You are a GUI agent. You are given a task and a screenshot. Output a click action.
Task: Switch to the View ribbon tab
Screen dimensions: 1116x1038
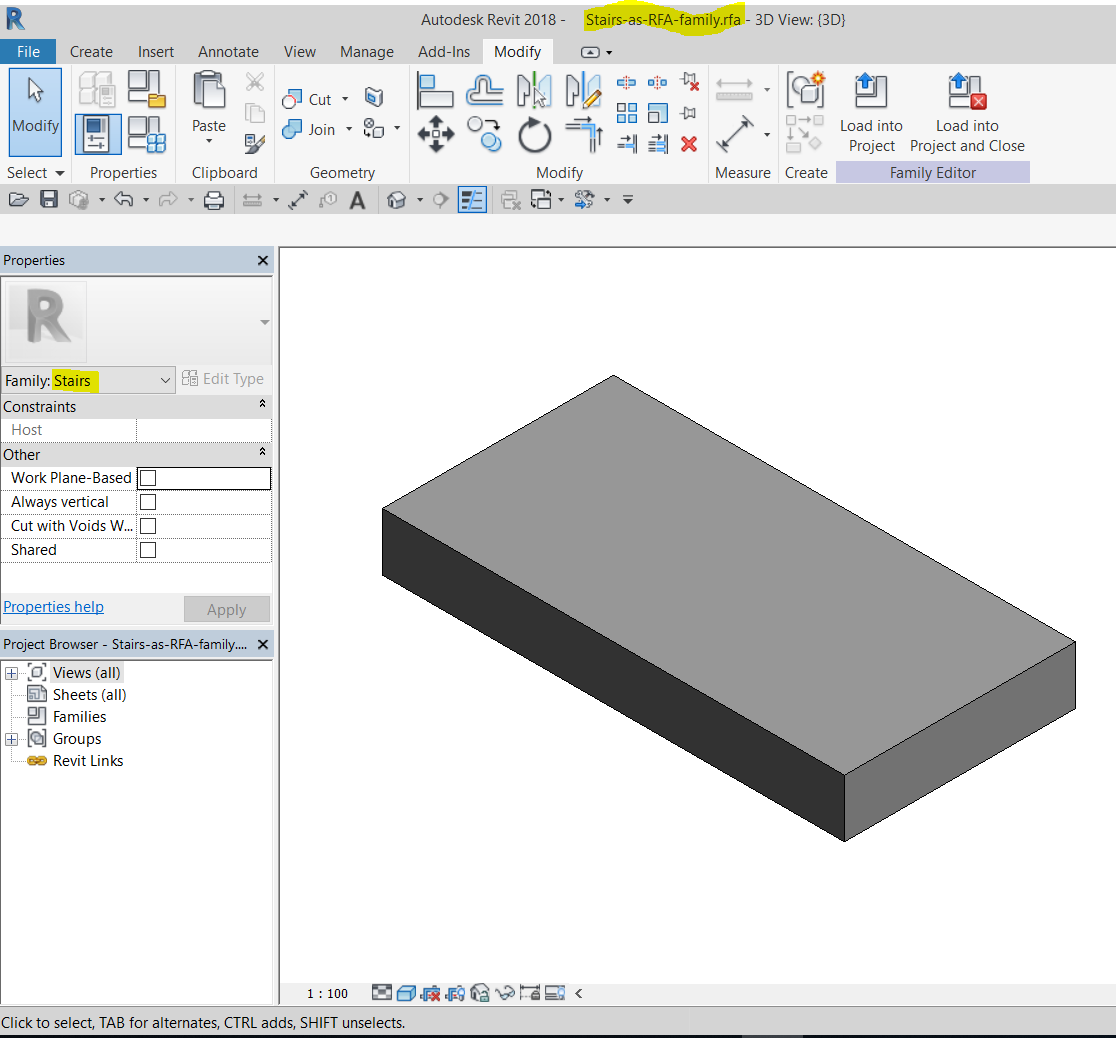(300, 51)
